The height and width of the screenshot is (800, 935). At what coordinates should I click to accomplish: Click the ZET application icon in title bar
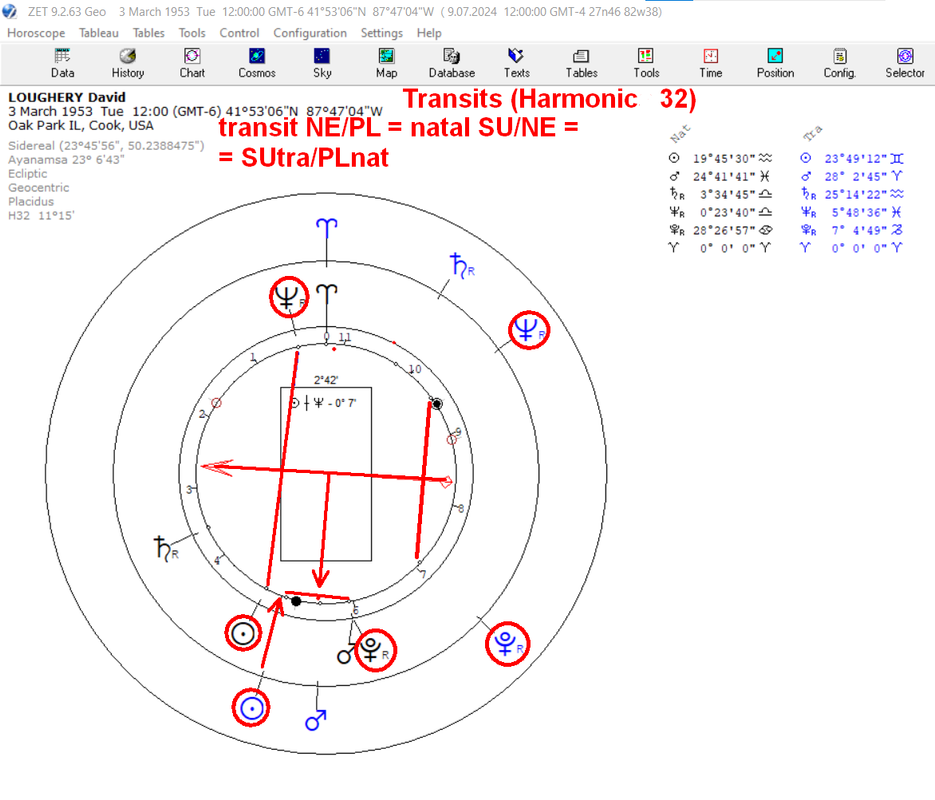10,11
